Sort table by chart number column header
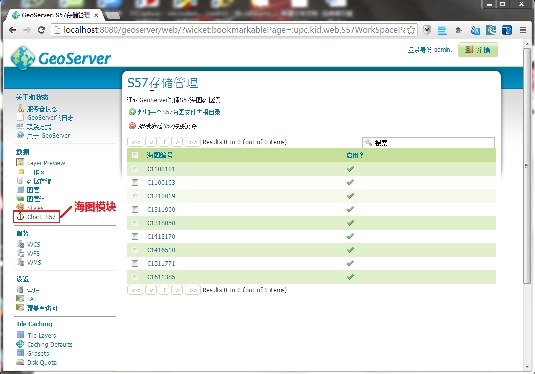This screenshot has width=535, height=374. click(x=159, y=155)
